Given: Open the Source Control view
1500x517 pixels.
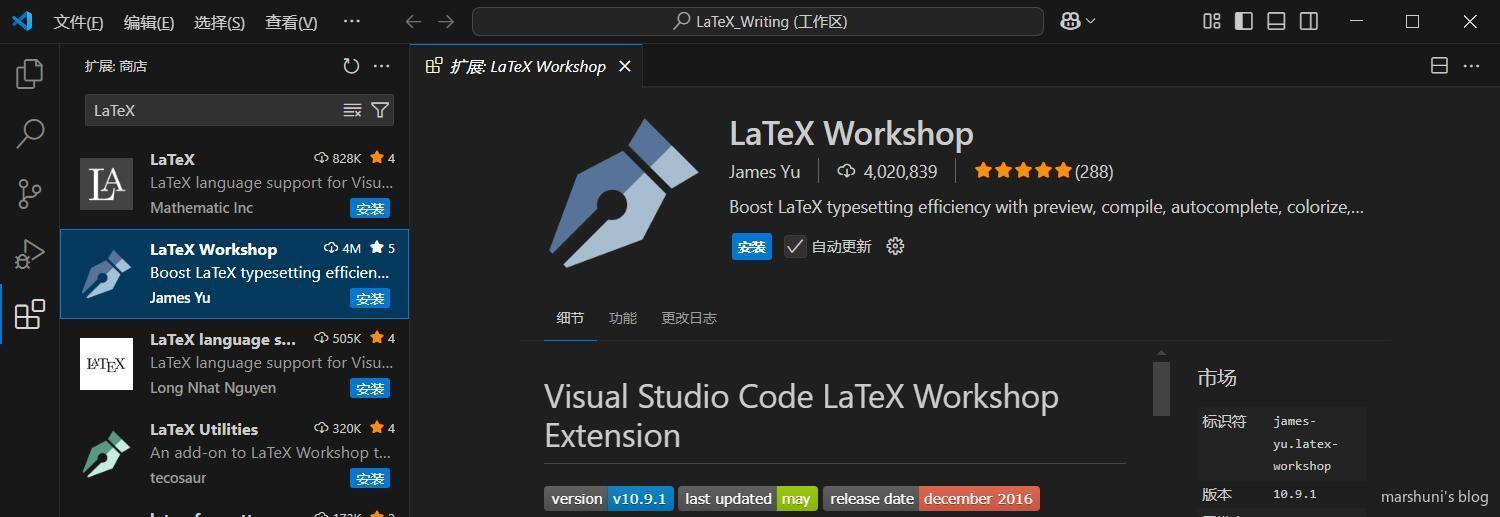Looking at the screenshot, I should [30, 193].
